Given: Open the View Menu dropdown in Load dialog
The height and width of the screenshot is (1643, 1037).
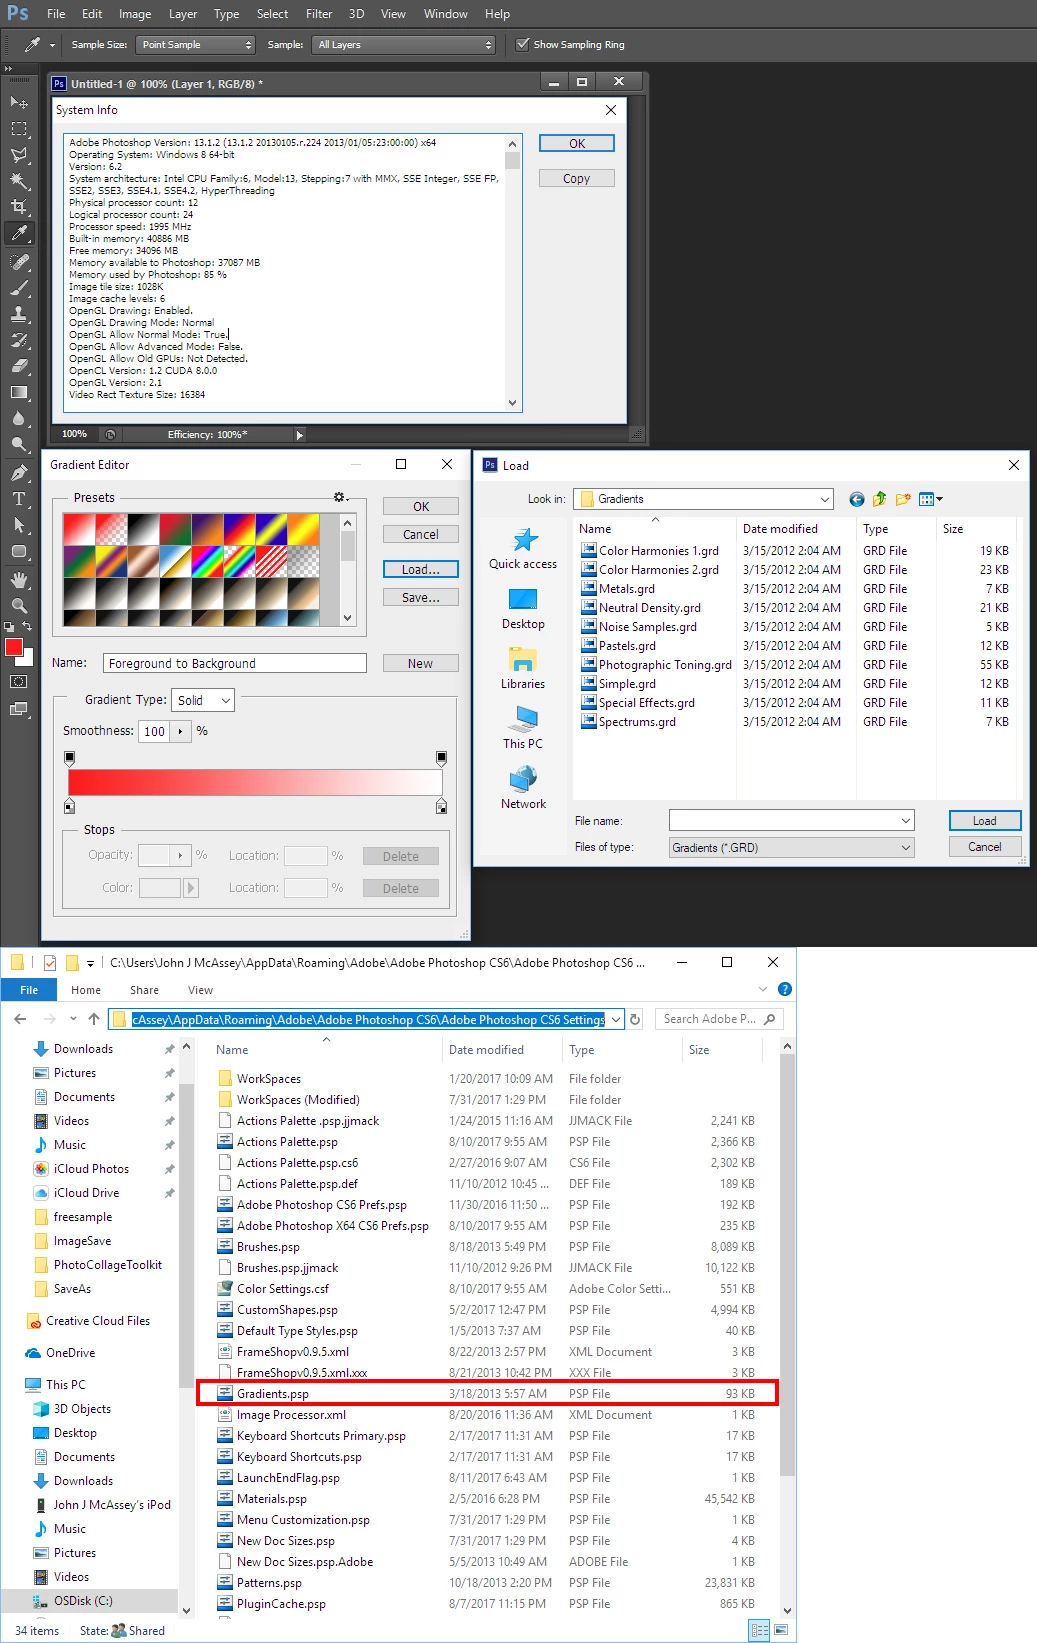Looking at the screenshot, I should 931,499.
